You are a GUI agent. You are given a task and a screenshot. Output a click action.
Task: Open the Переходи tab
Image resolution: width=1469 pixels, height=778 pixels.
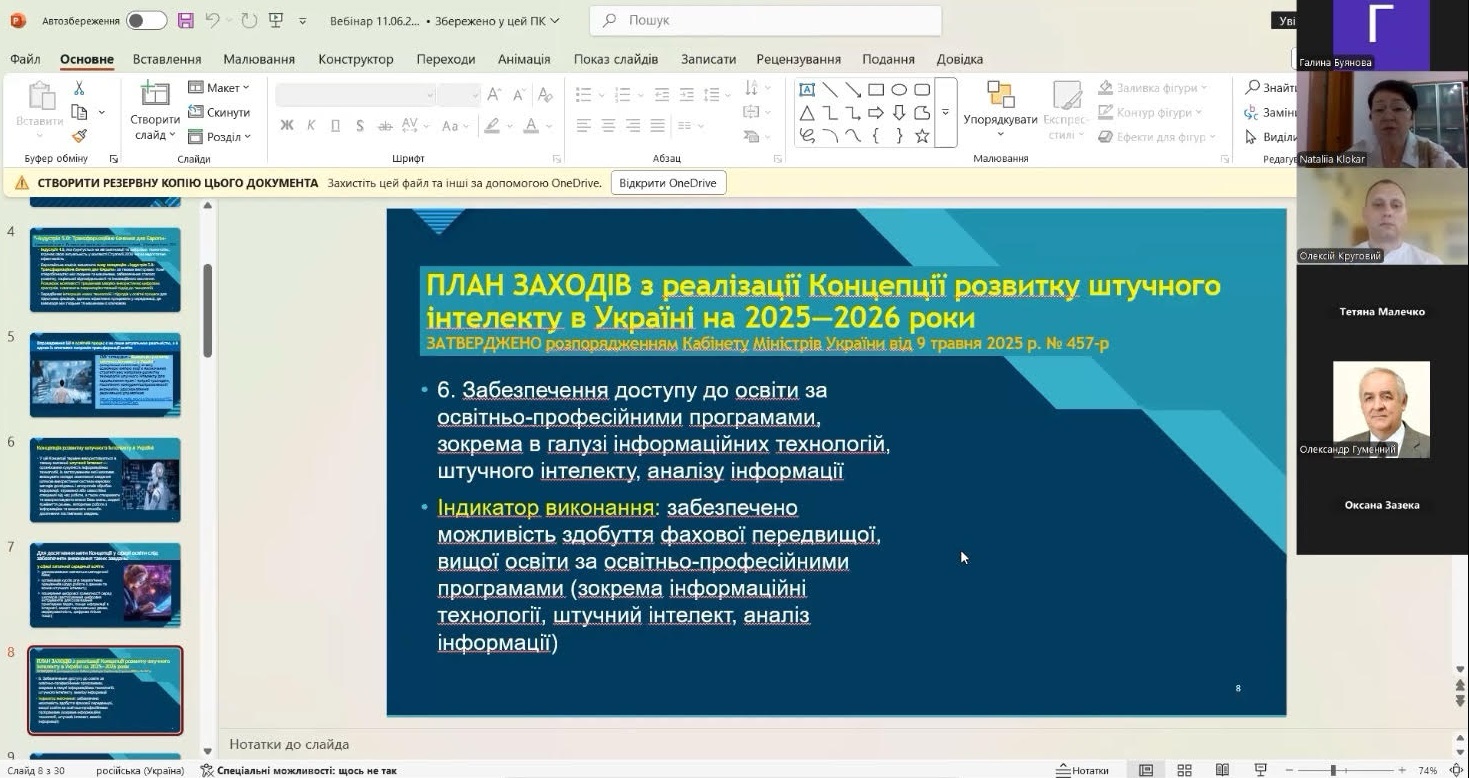(446, 59)
